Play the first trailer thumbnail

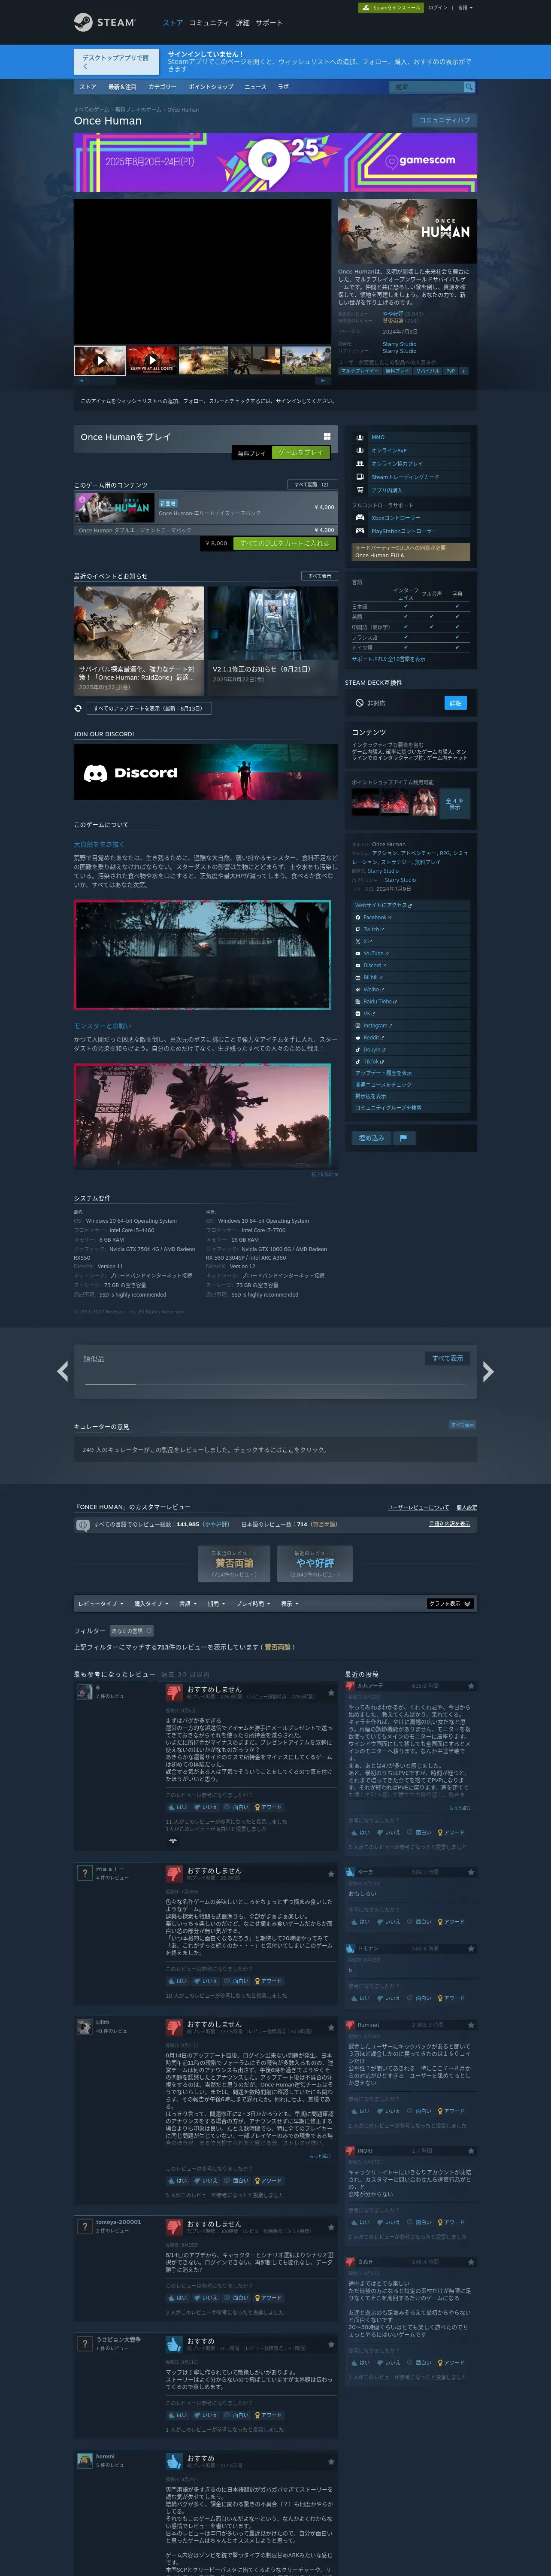point(99,360)
